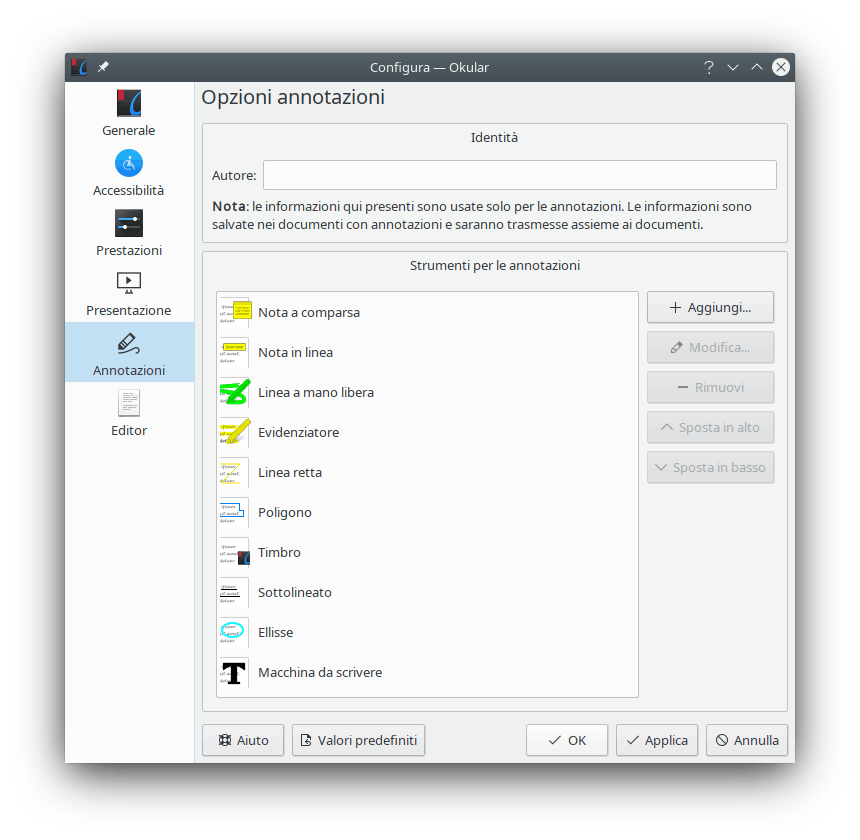Select the Poligono tool in list

click(x=284, y=512)
